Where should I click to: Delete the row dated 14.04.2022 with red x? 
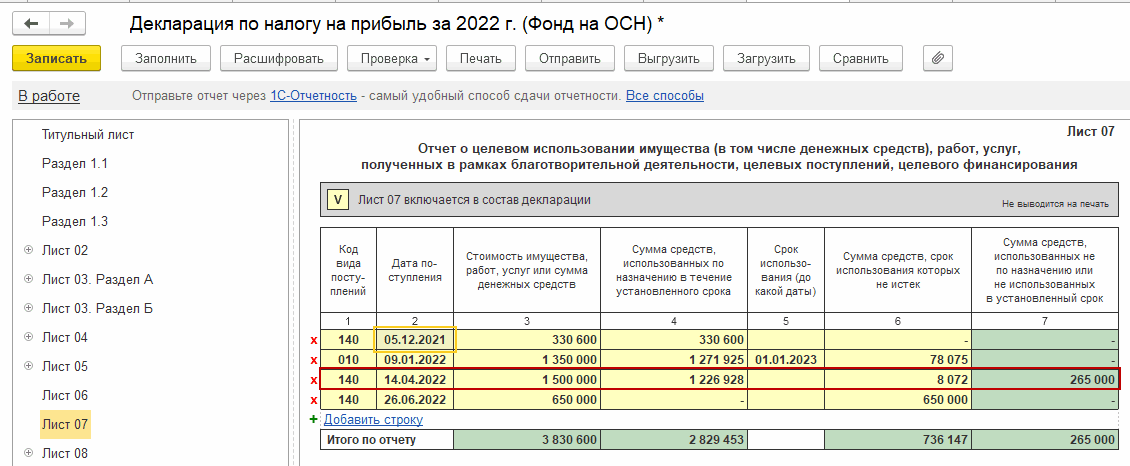[313, 380]
